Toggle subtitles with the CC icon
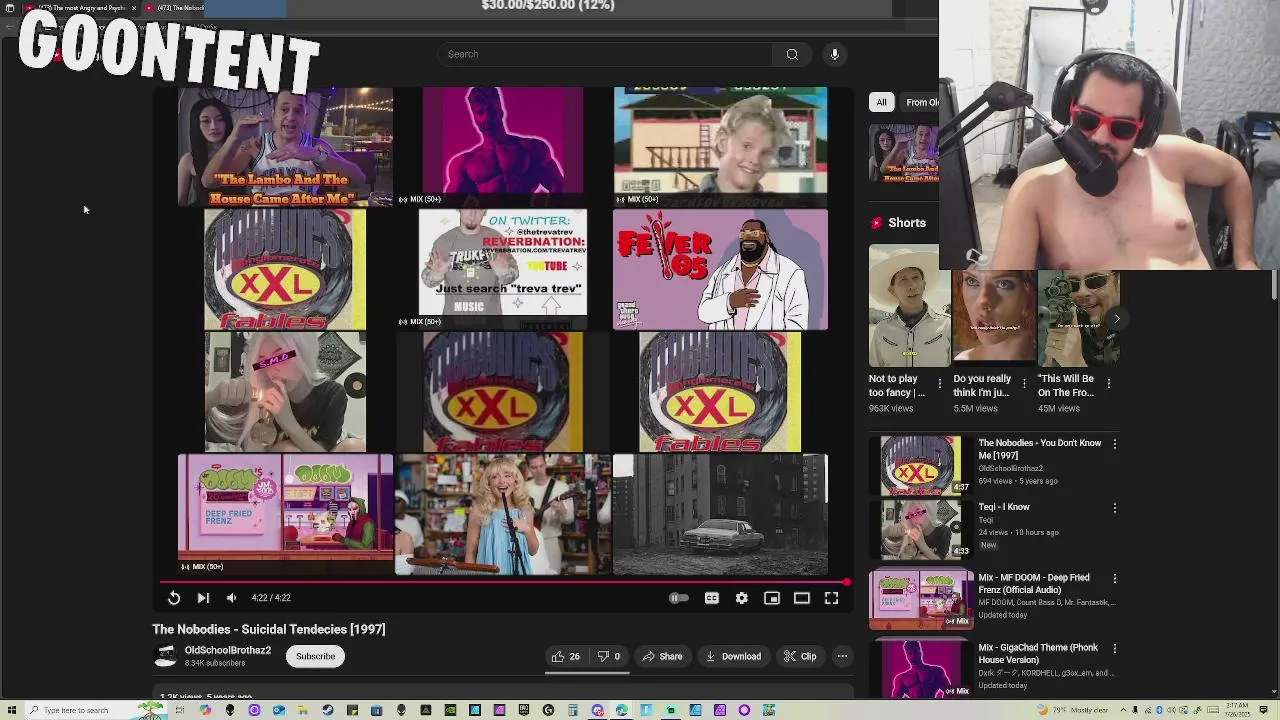Image resolution: width=1280 pixels, height=720 pixels. click(x=712, y=598)
